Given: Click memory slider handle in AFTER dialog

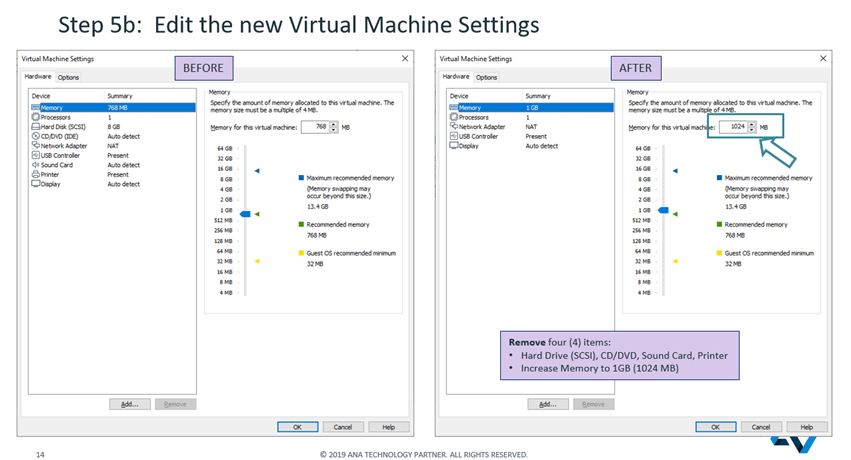Looking at the screenshot, I should [x=662, y=213].
